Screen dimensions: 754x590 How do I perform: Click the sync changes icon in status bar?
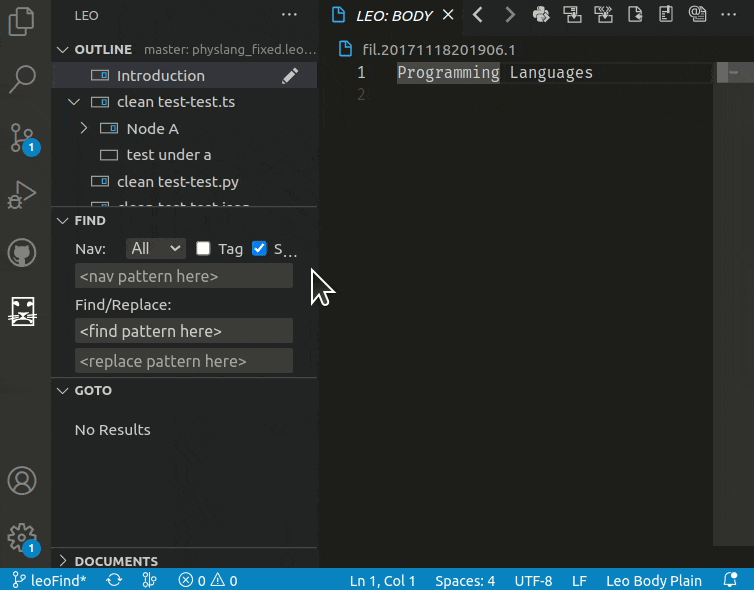(x=114, y=580)
